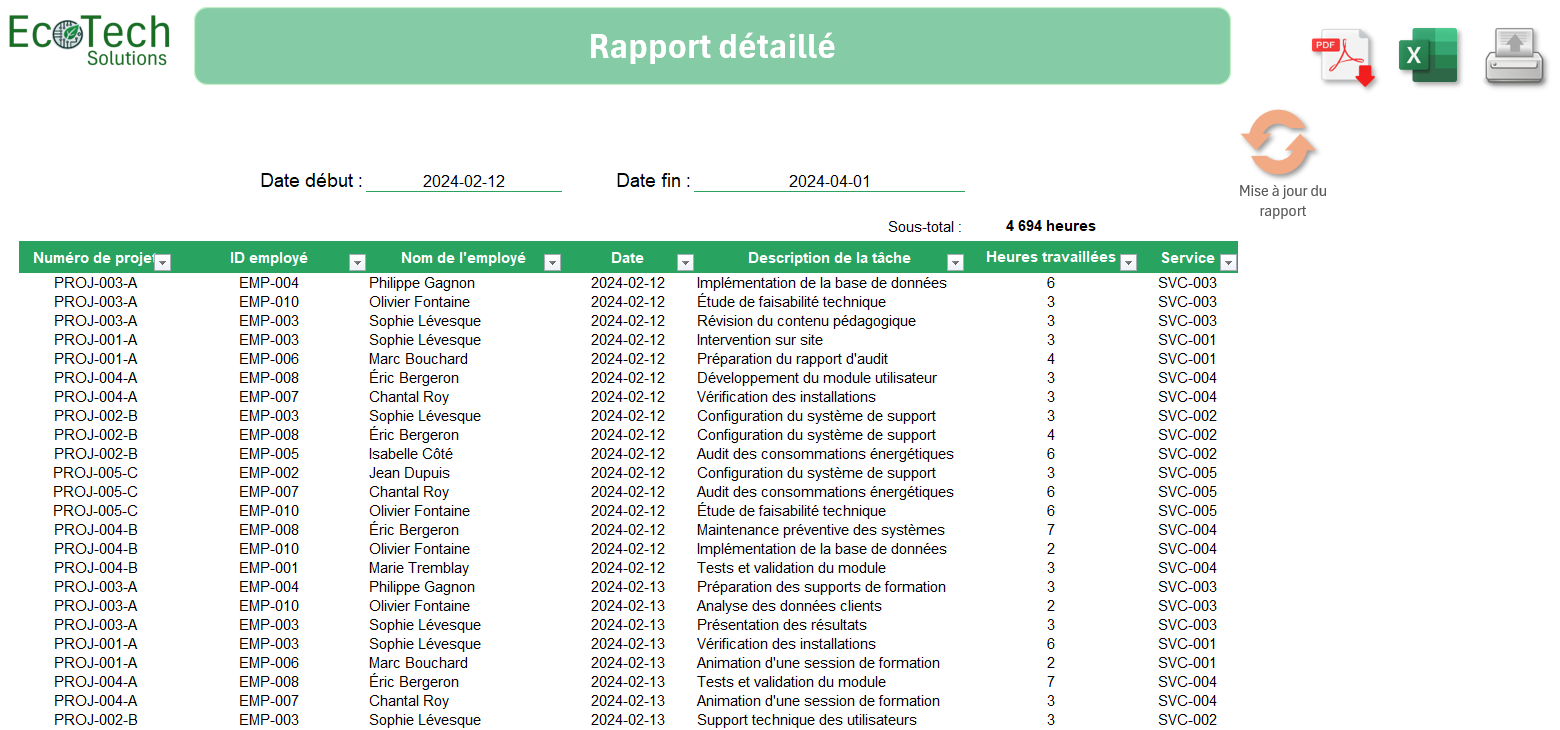The width and height of the screenshot is (1560, 730).
Task: Click the Rapport détaillé title banner
Action: pyautogui.click(x=711, y=46)
